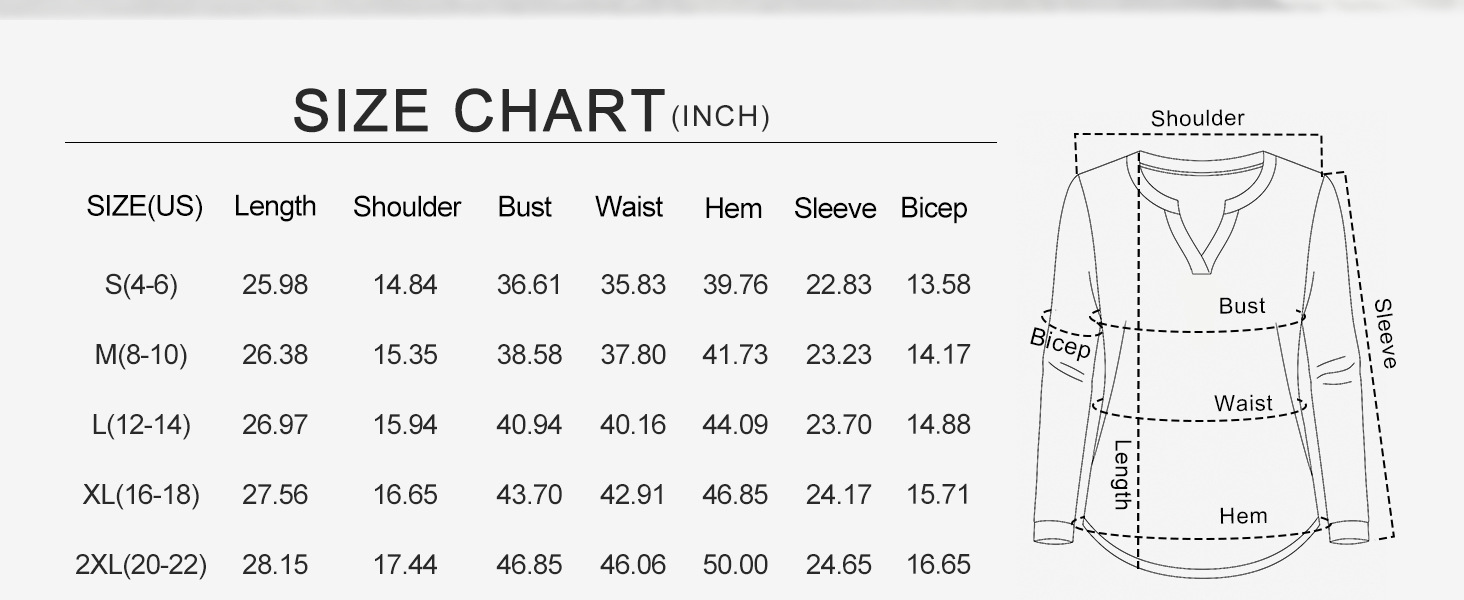The height and width of the screenshot is (600, 1464).
Task: Select the S(4-6) size row label
Action: [141, 285]
